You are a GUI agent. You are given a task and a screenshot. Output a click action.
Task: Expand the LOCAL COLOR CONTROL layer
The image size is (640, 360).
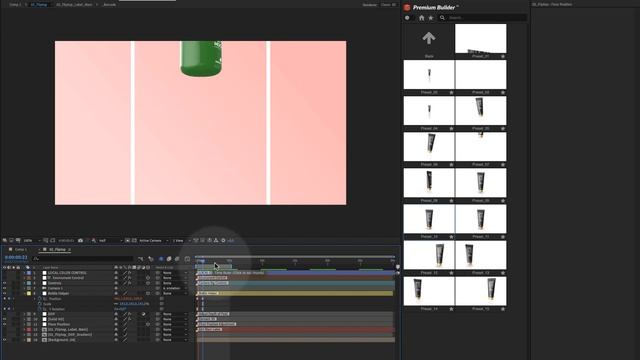click(x=24, y=273)
